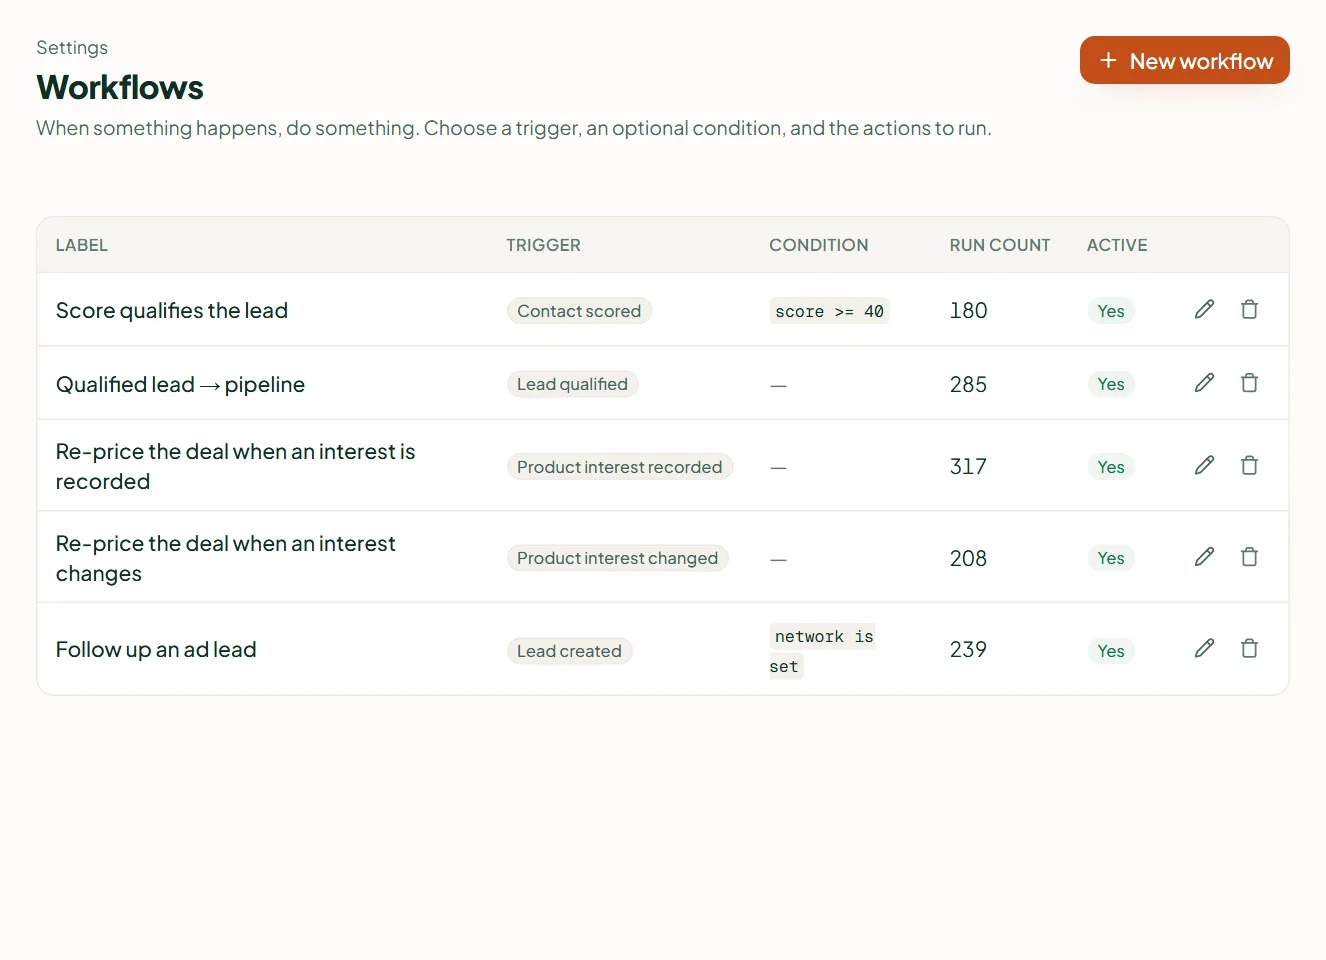This screenshot has height=960, width=1326.
Task: Select the 'Product interest recorded' trigger tag
Action: click(x=619, y=467)
